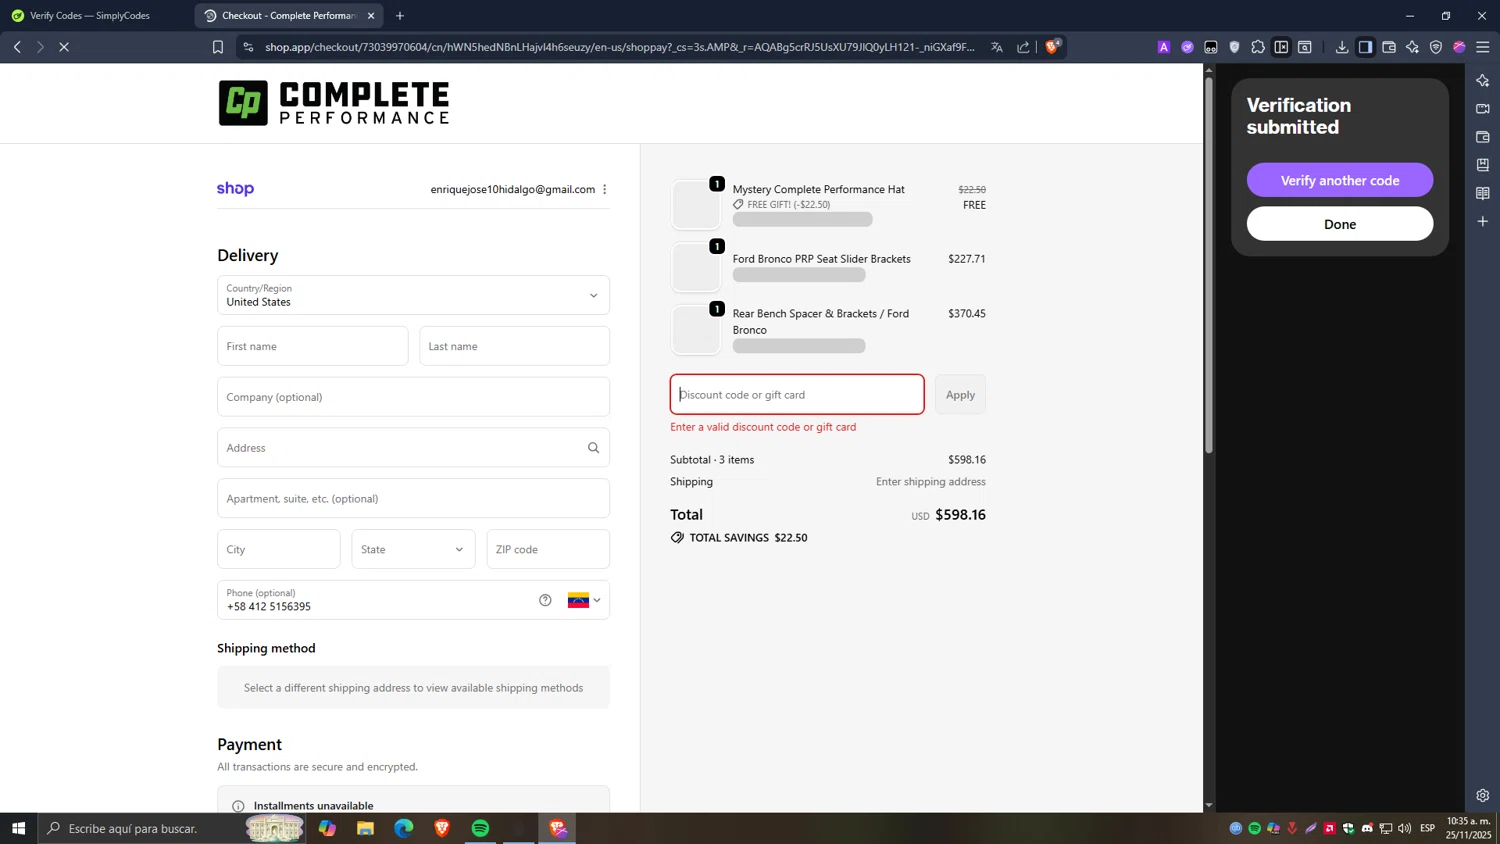The image size is (1500, 844).
Task: Open Spotify from the taskbar
Action: (x=480, y=828)
